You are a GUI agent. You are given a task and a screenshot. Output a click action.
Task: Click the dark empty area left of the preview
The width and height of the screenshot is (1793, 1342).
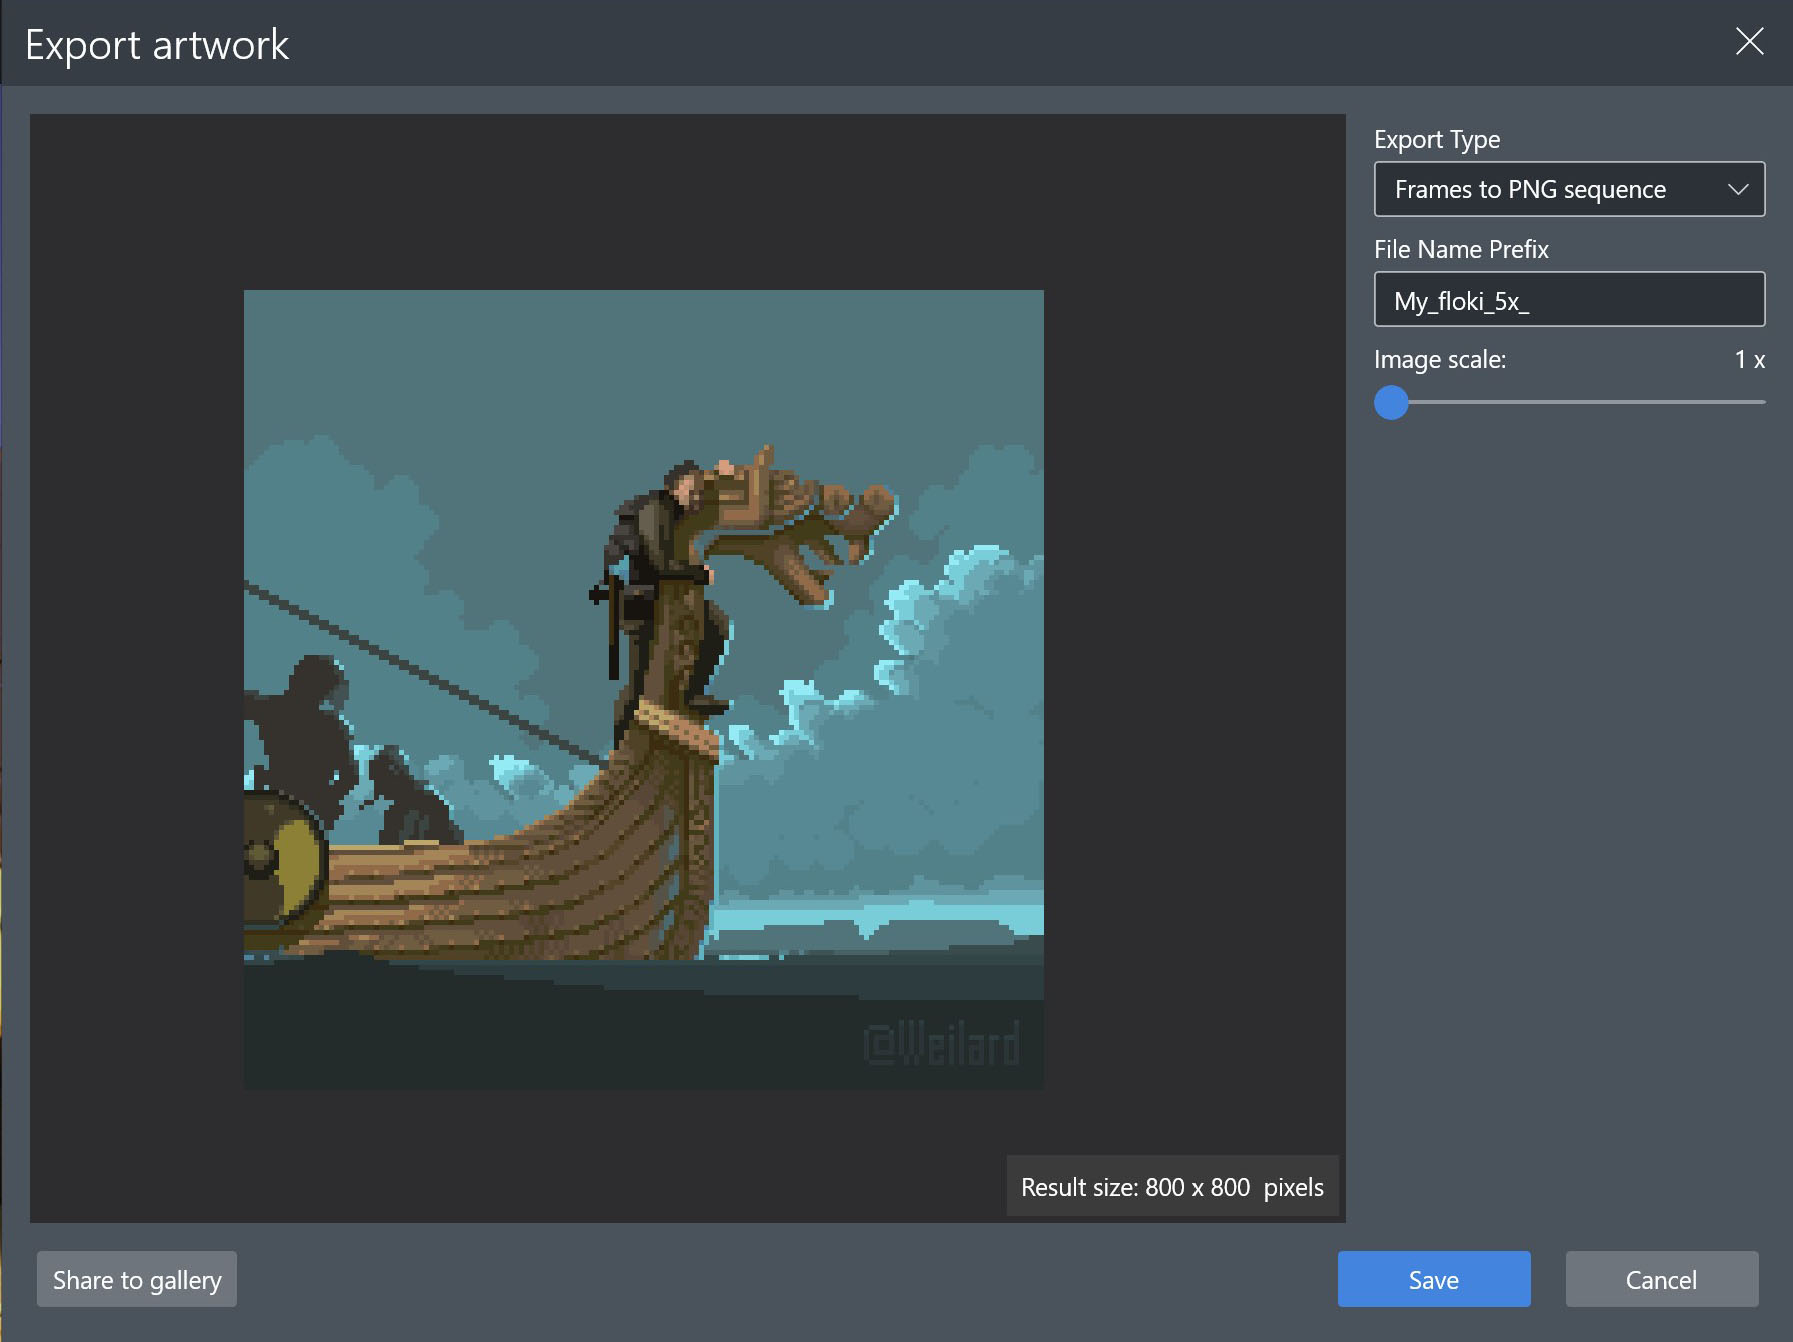click(137, 668)
